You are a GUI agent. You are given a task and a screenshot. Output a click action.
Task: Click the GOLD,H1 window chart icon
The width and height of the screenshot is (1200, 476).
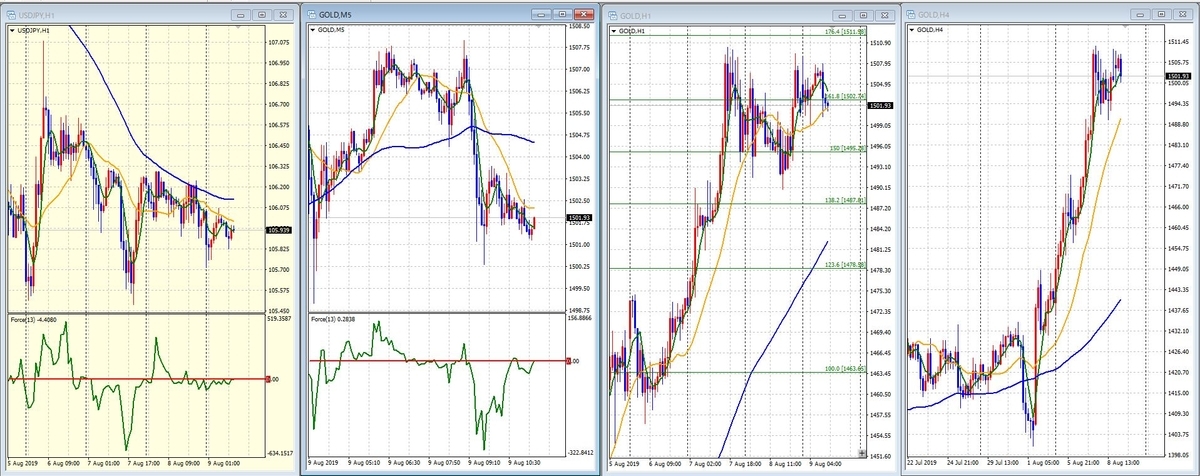click(611, 15)
